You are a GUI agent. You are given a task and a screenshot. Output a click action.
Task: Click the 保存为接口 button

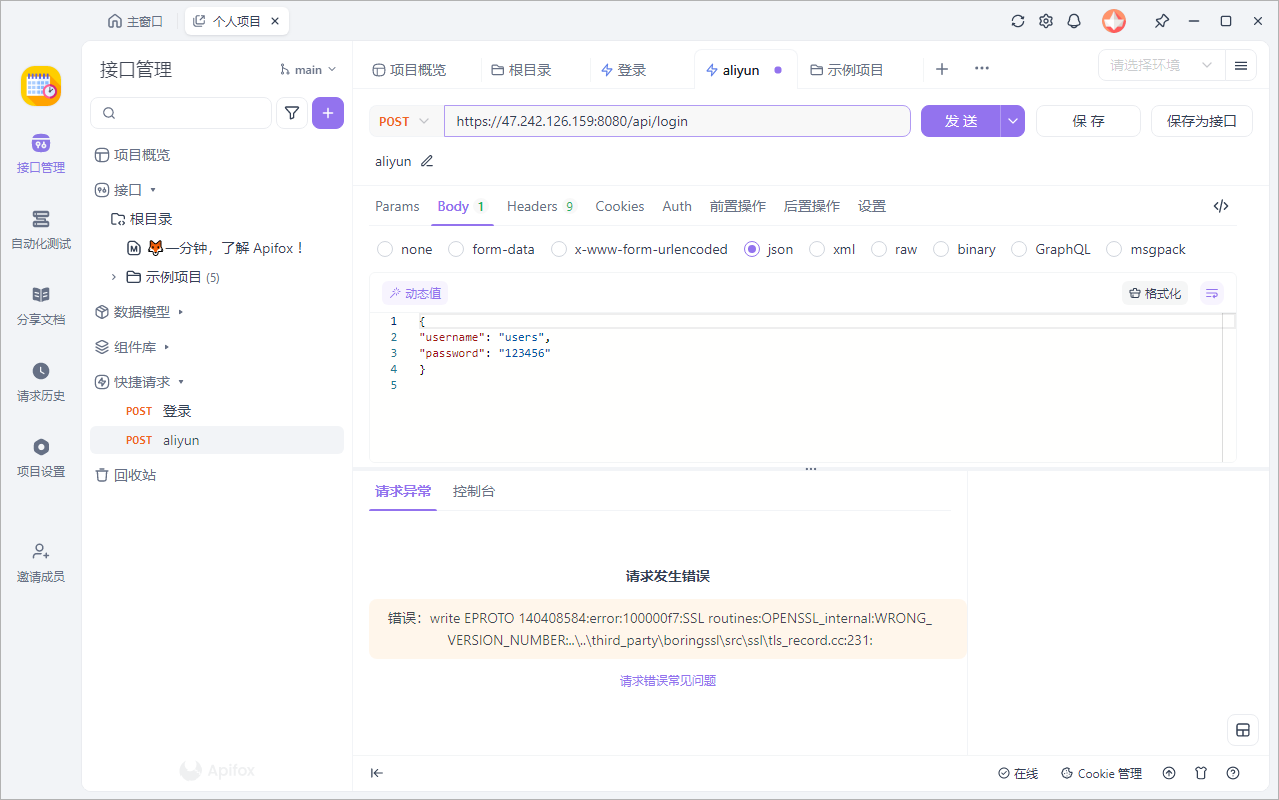[x=1202, y=121]
